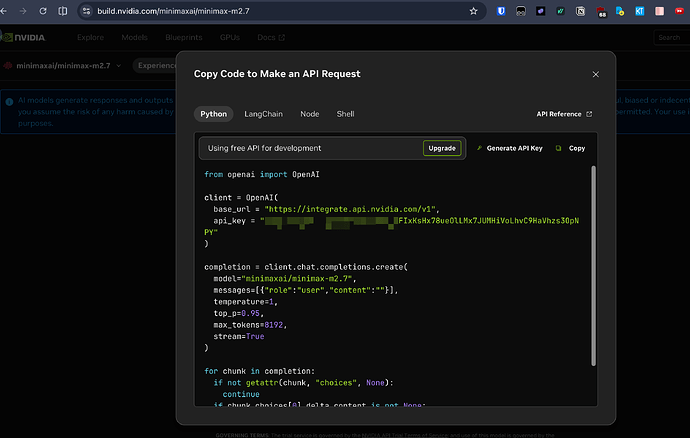
Task: Click the Upgrade button
Action: click(442, 148)
